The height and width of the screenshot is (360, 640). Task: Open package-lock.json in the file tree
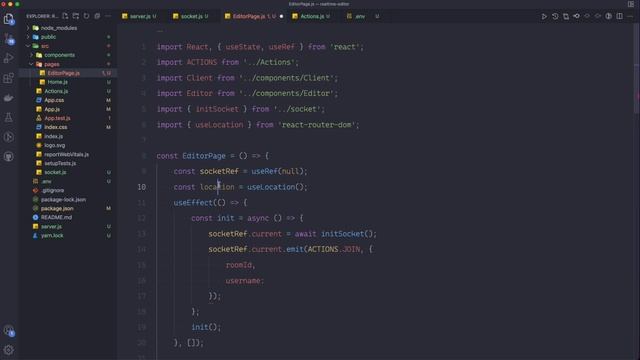(63, 199)
